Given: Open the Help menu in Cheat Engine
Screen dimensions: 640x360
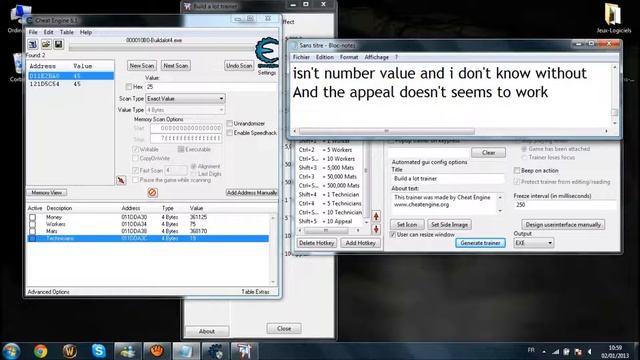Looking at the screenshot, I should [x=85, y=32].
